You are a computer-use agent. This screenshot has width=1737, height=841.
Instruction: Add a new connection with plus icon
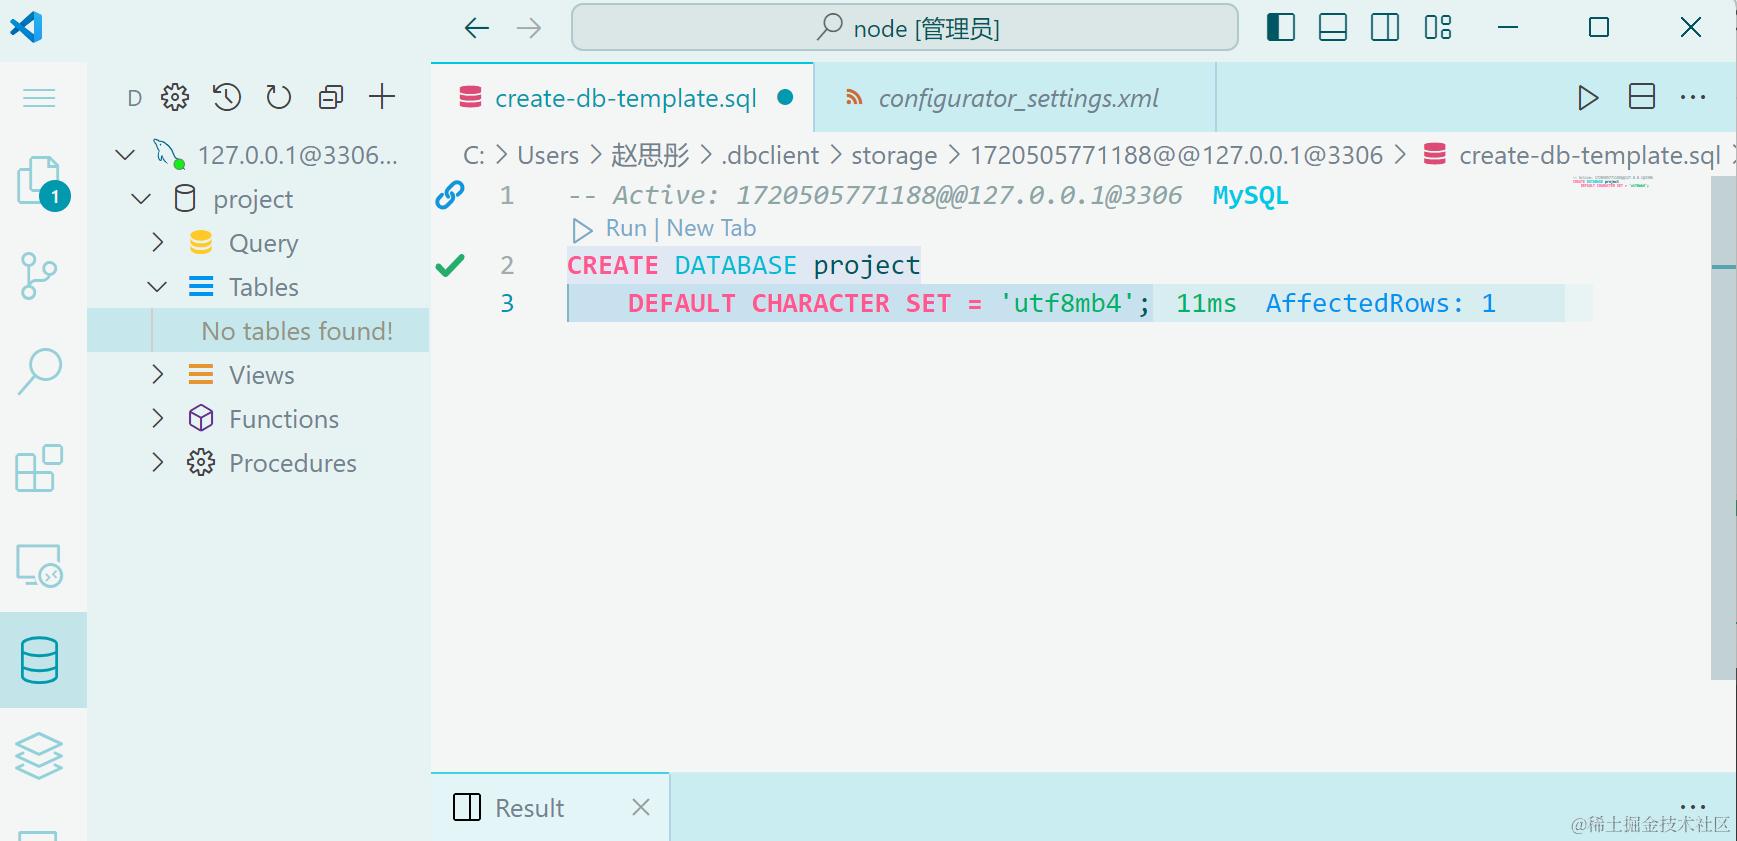[382, 97]
